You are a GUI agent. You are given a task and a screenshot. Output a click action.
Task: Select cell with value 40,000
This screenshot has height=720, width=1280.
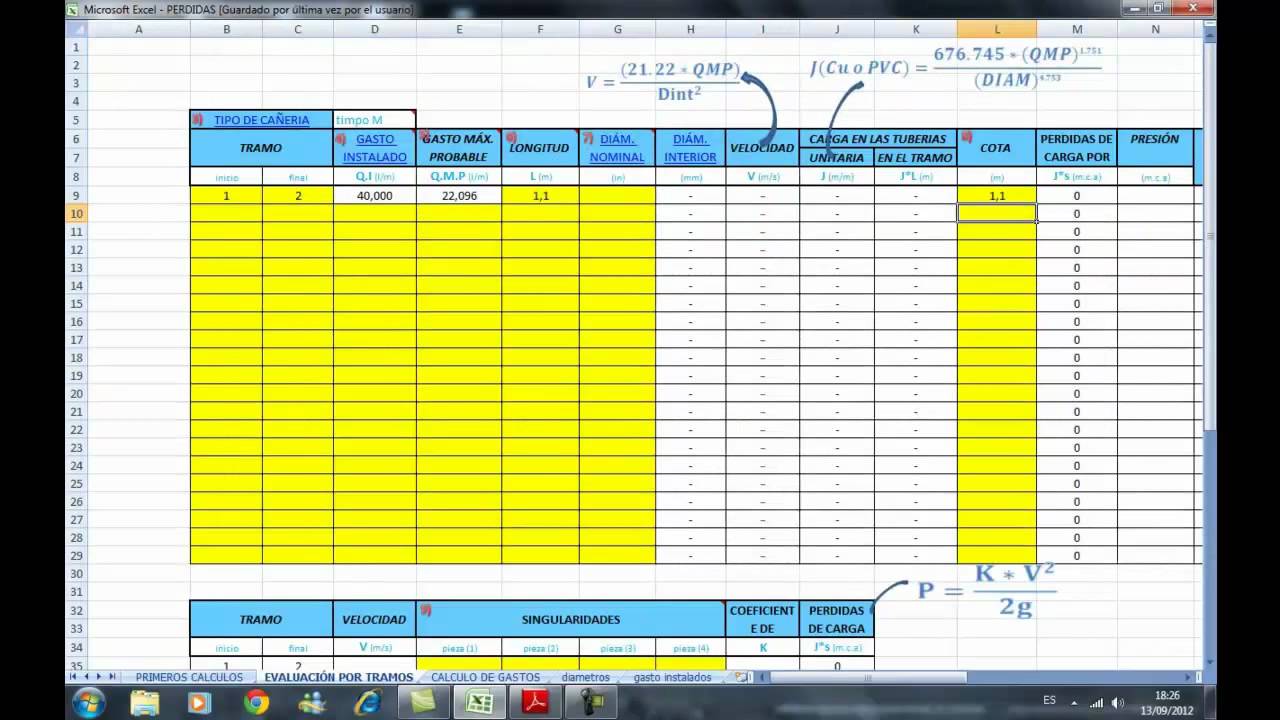[x=375, y=196]
